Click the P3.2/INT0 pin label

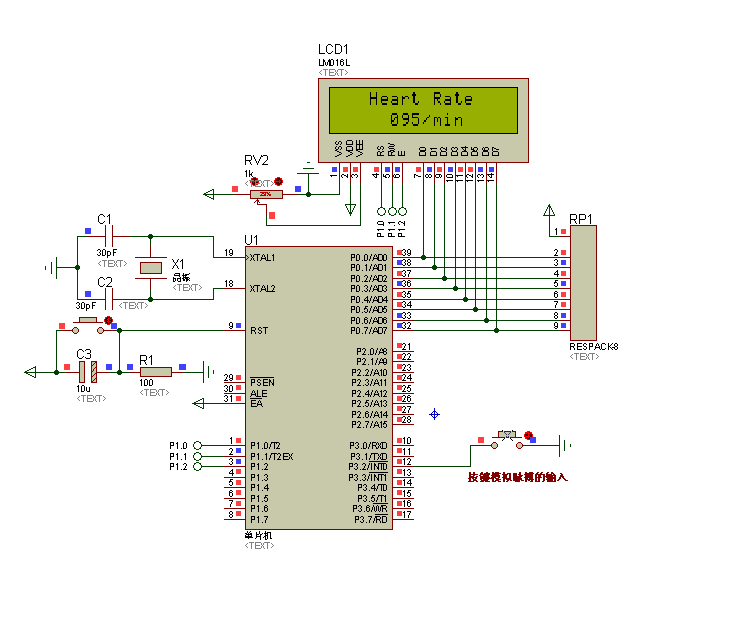pyautogui.click(x=368, y=467)
